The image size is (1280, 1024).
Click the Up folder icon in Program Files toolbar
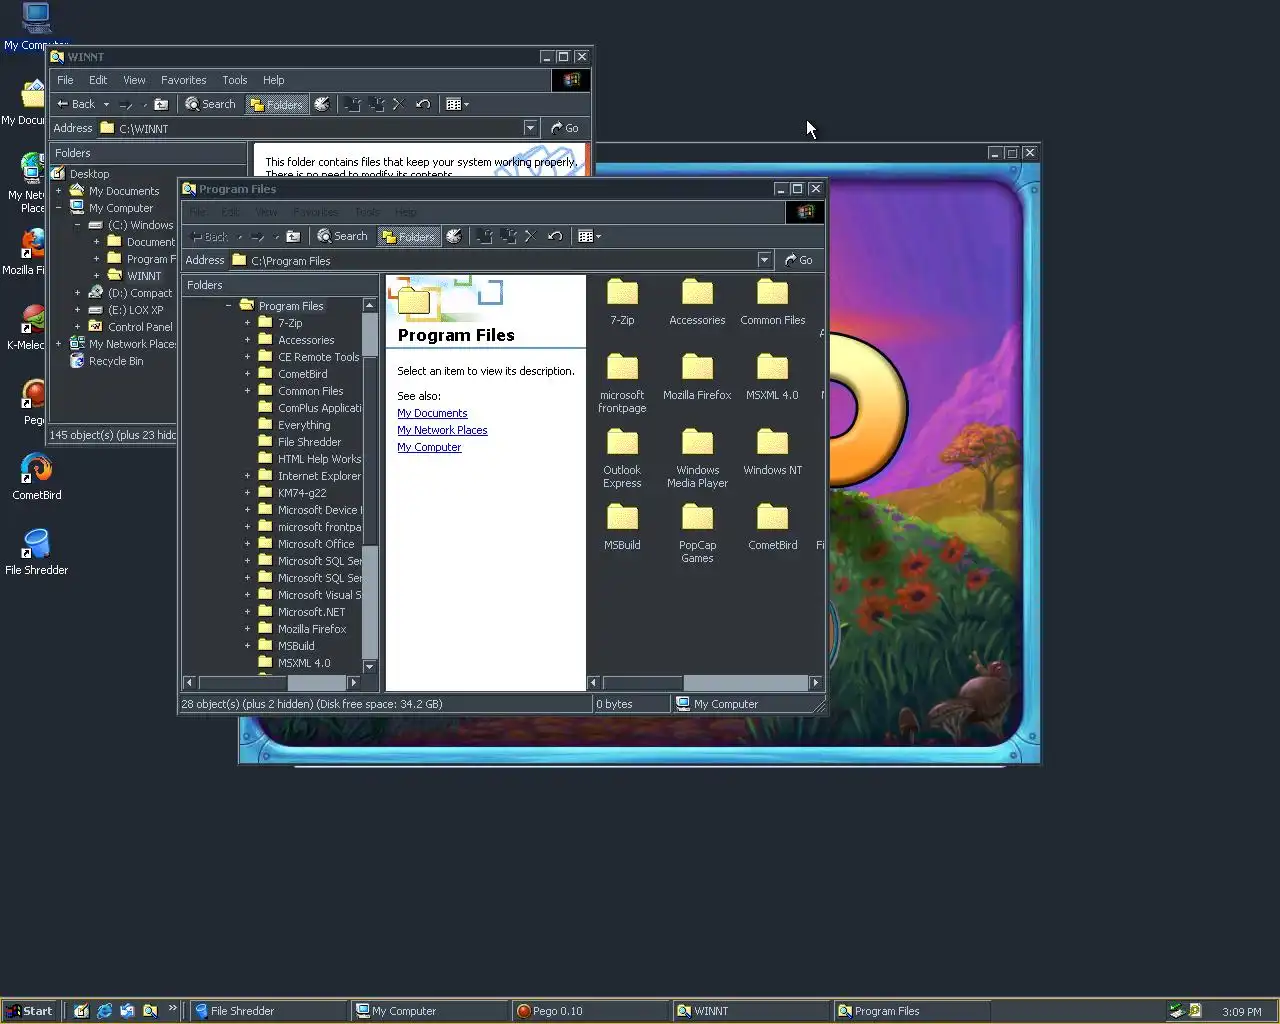[x=293, y=236]
